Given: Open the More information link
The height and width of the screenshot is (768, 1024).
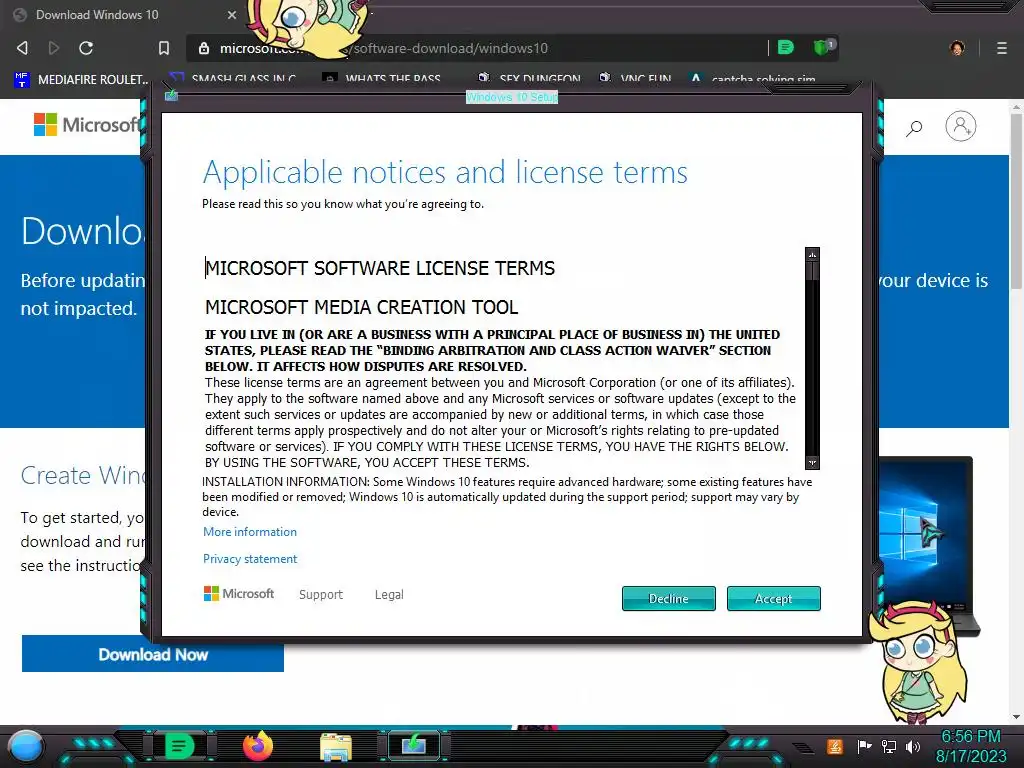Looking at the screenshot, I should click(x=249, y=532).
